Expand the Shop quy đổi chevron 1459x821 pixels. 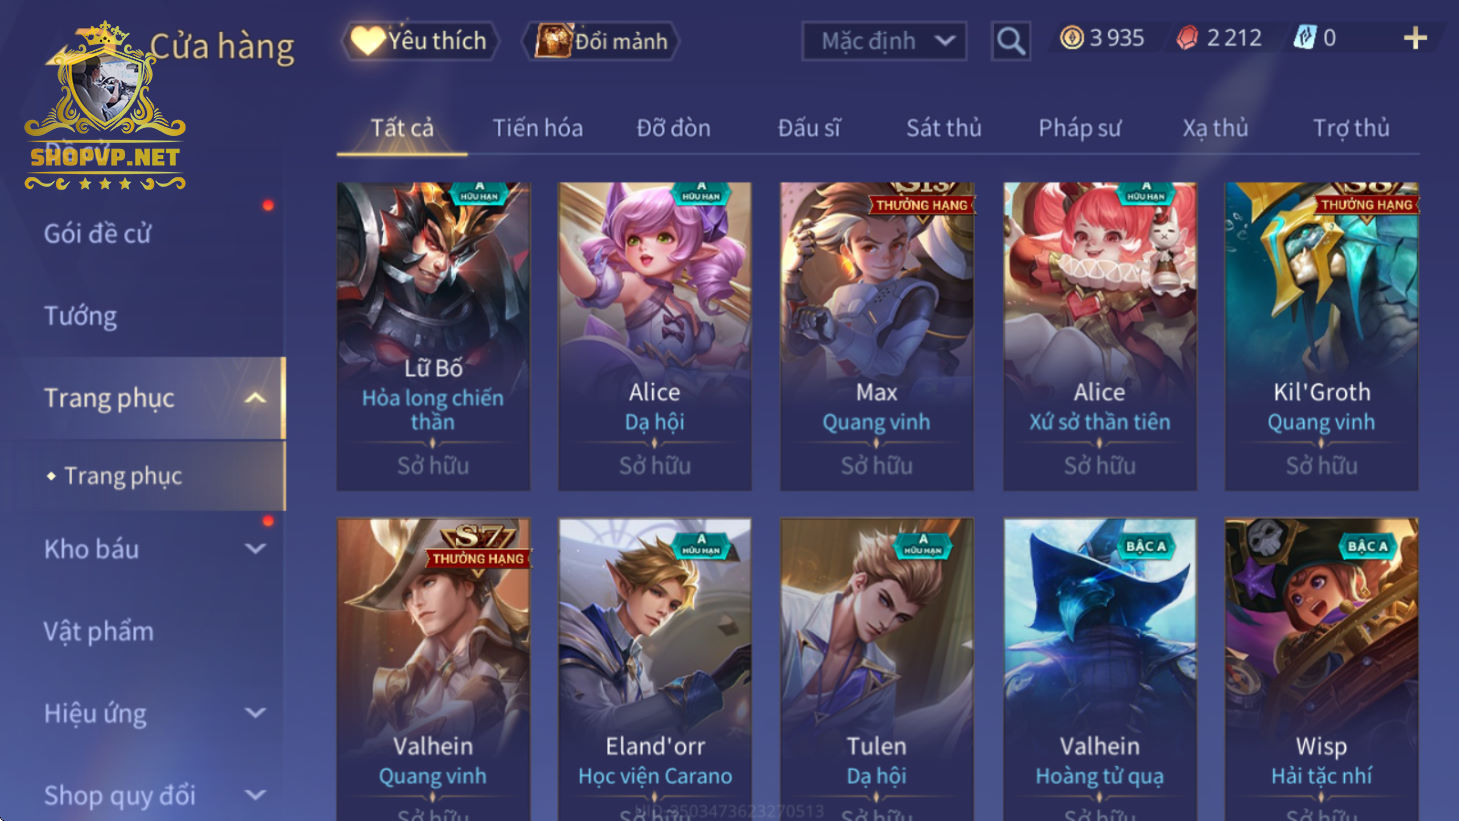256,795
